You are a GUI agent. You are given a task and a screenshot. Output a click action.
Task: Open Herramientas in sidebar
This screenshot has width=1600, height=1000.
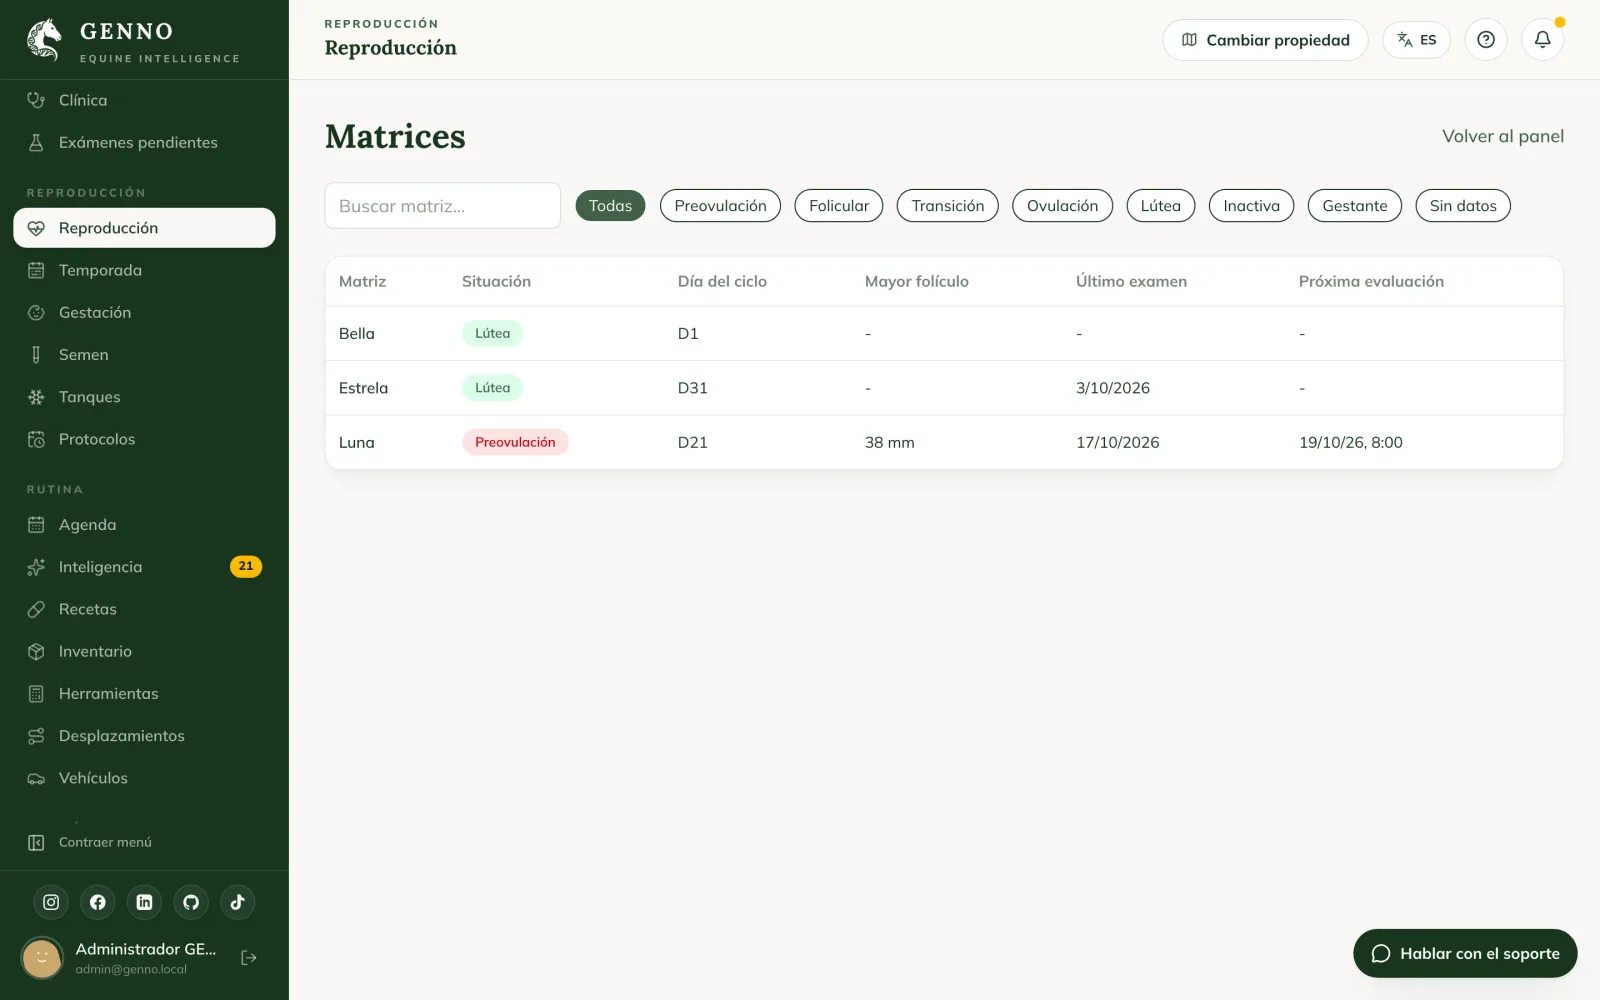144,693
